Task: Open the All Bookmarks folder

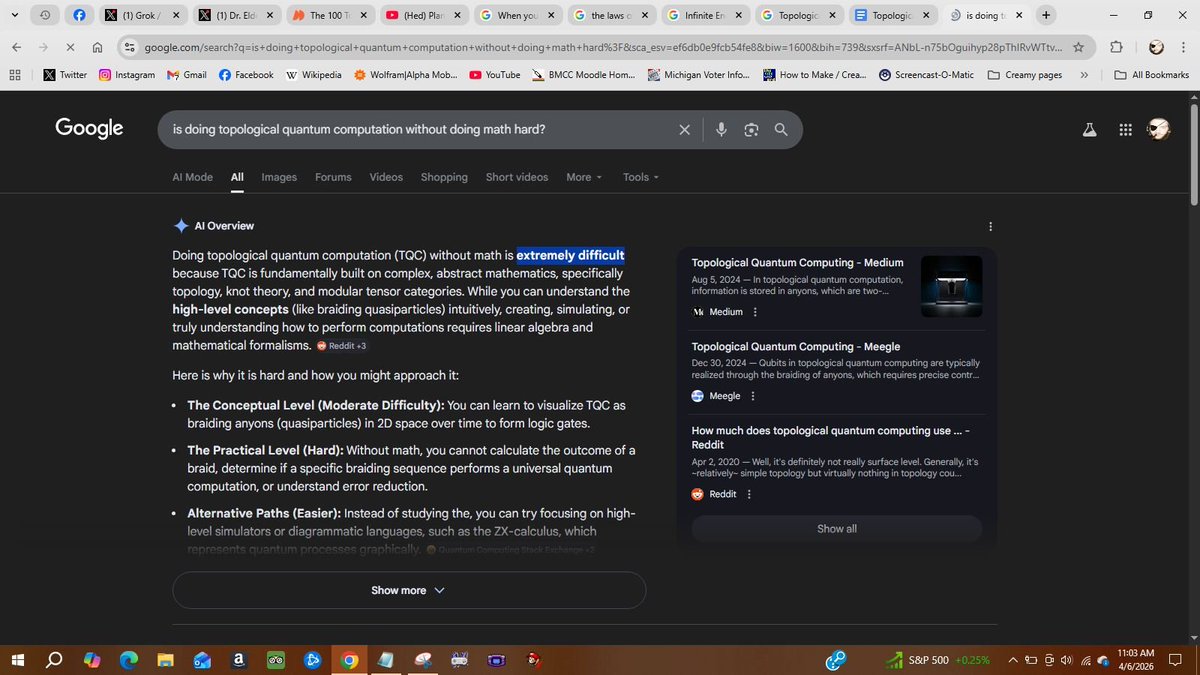Action: 1152,75
